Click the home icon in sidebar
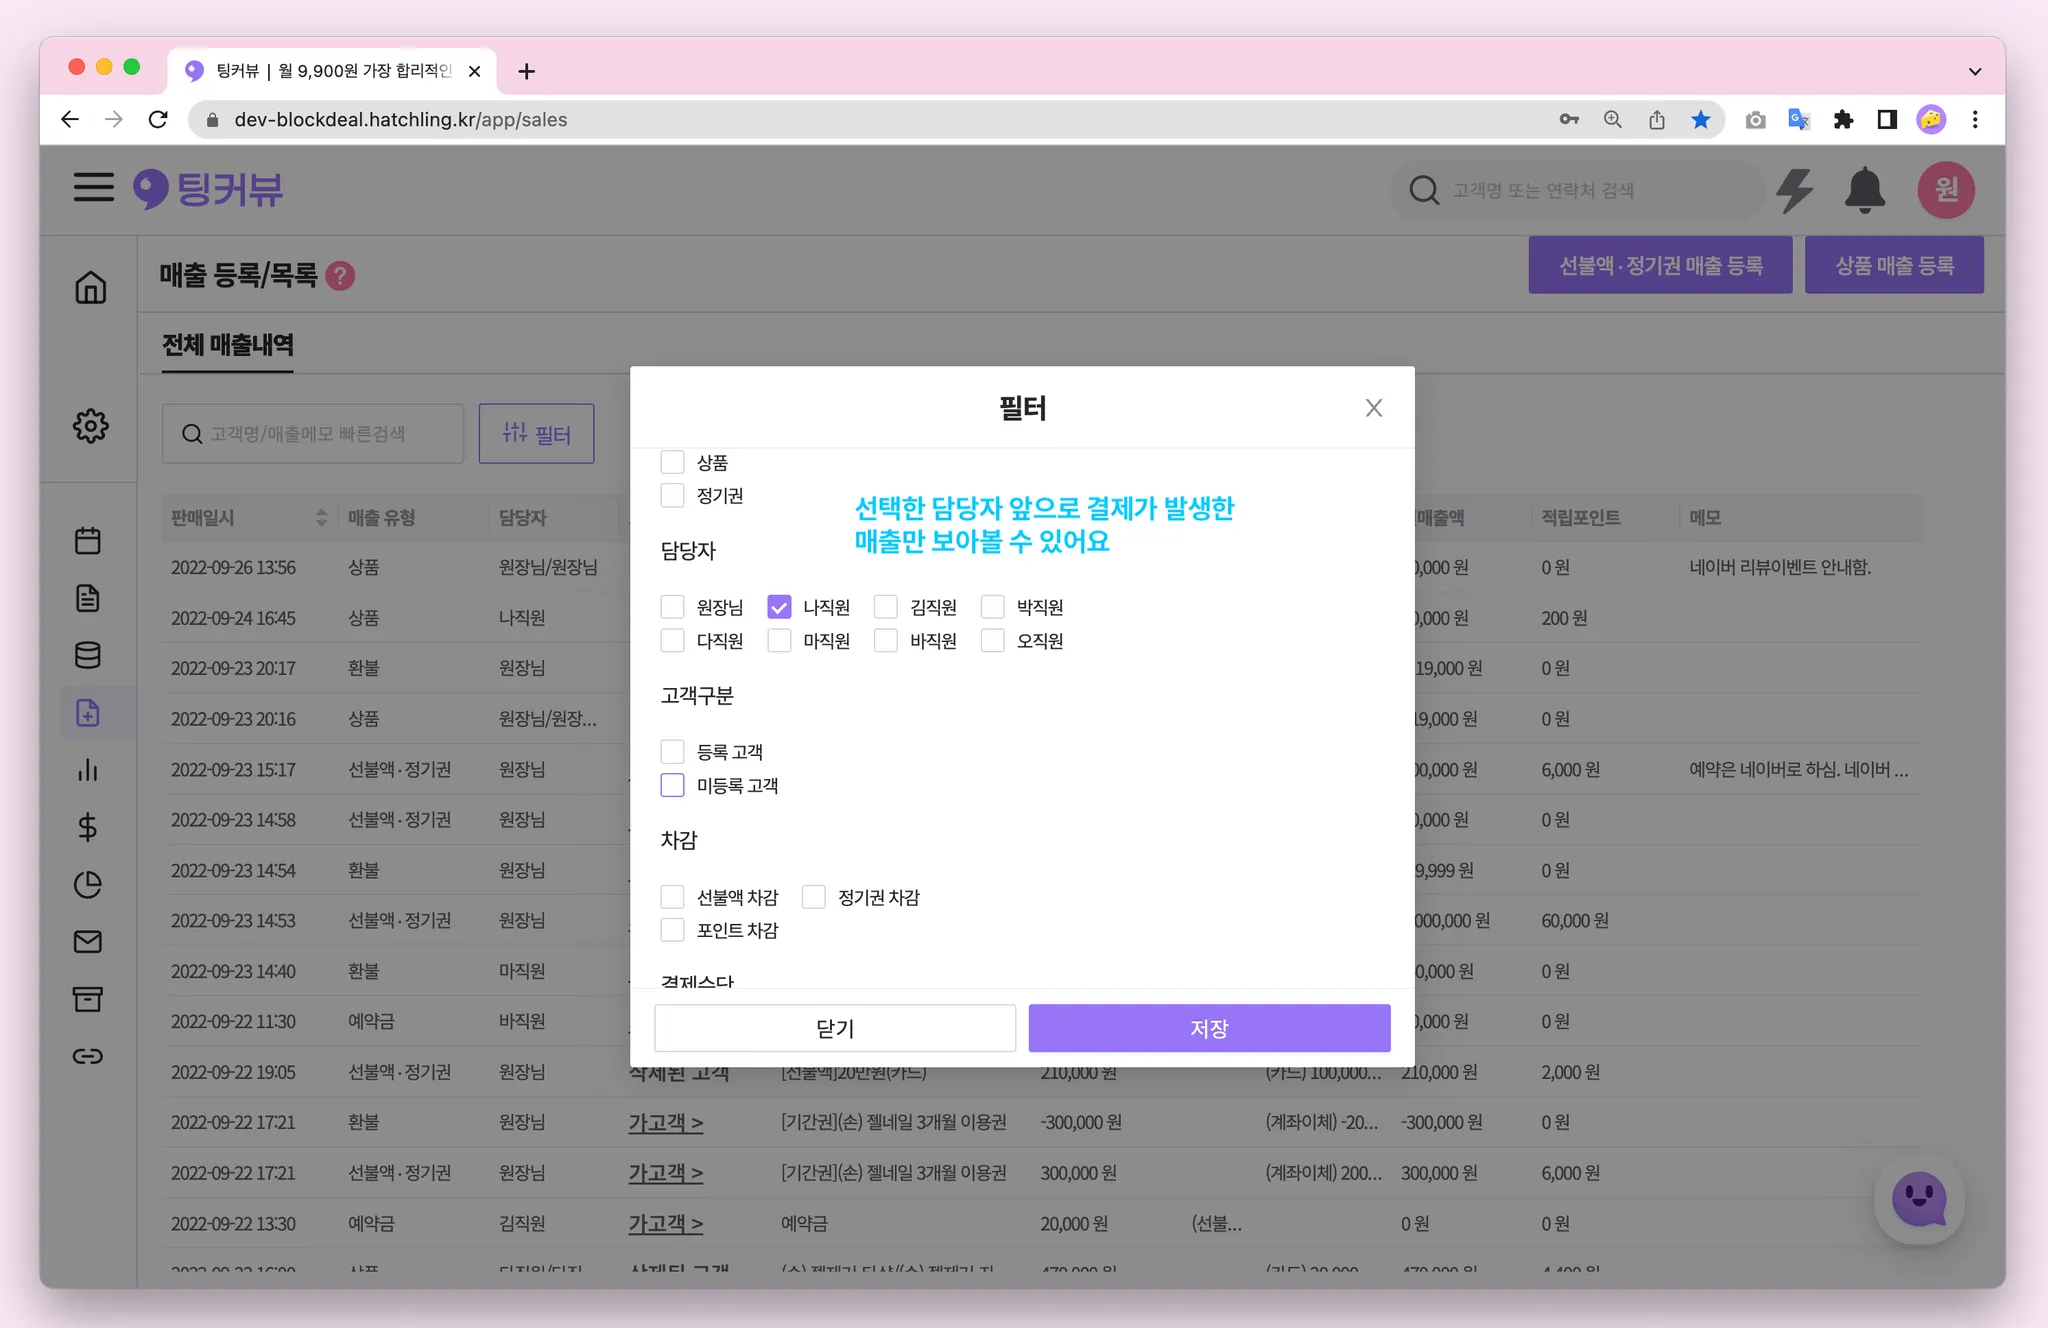The width and height of the screenshot is (2048, 1328). tap(90, 287)
